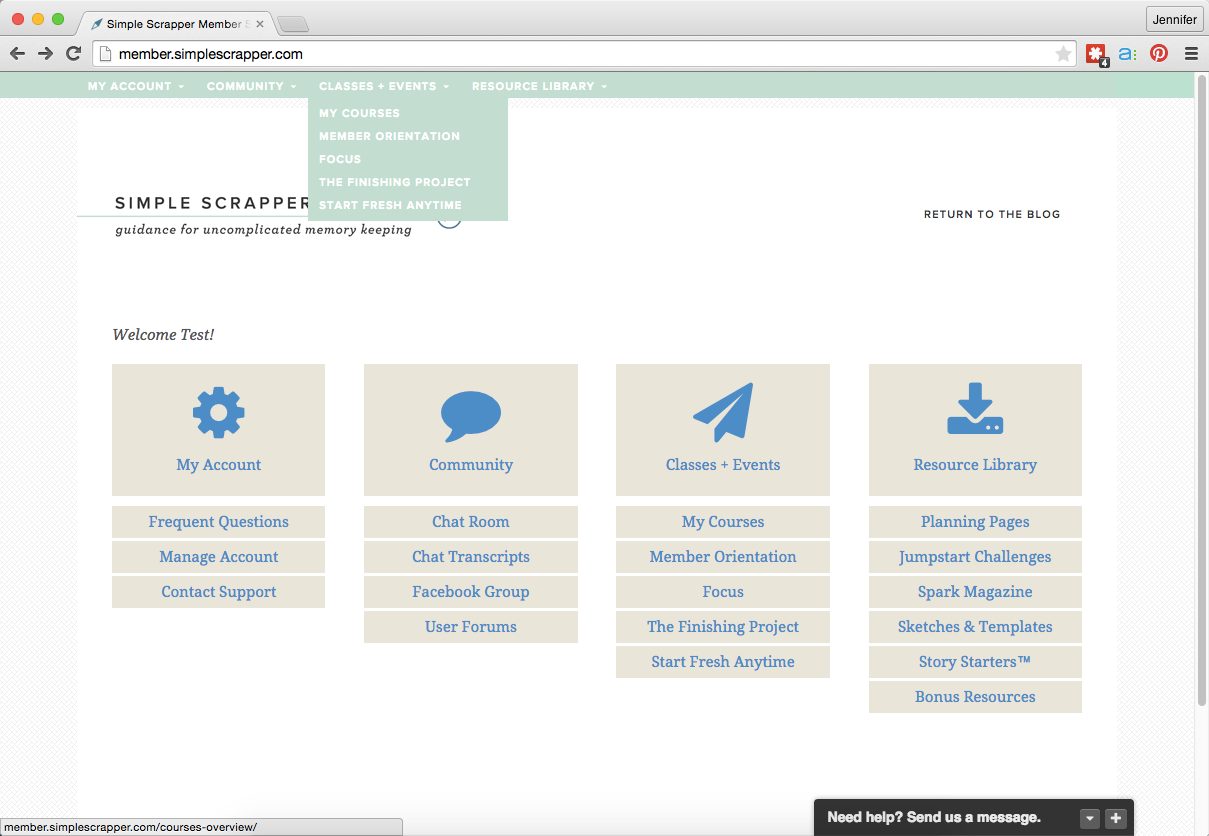The height and width of the screenshot is (836, 1209).
Task: Reload the page with refresh button
Action: (73, 54)
